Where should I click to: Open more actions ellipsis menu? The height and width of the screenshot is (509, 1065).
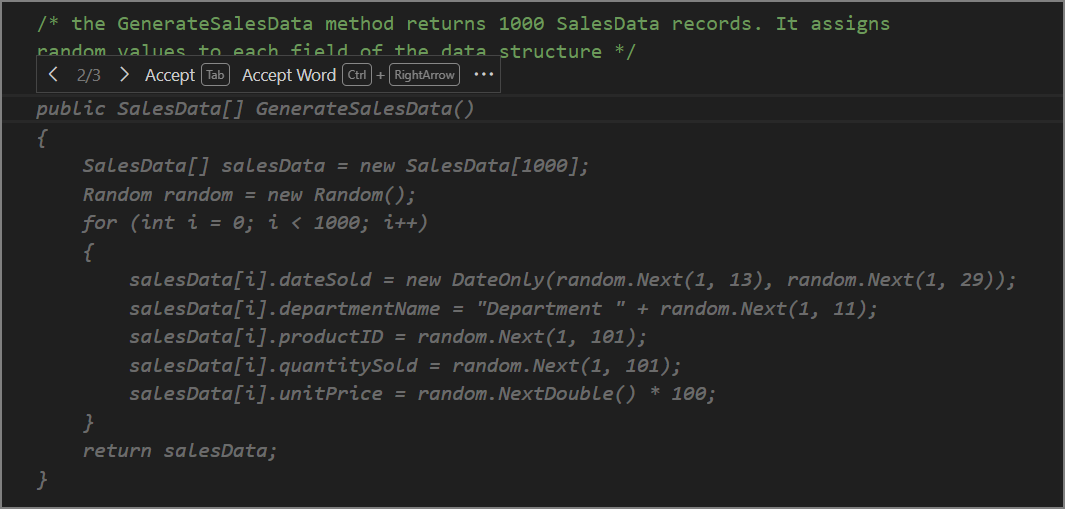click(483, 75)
